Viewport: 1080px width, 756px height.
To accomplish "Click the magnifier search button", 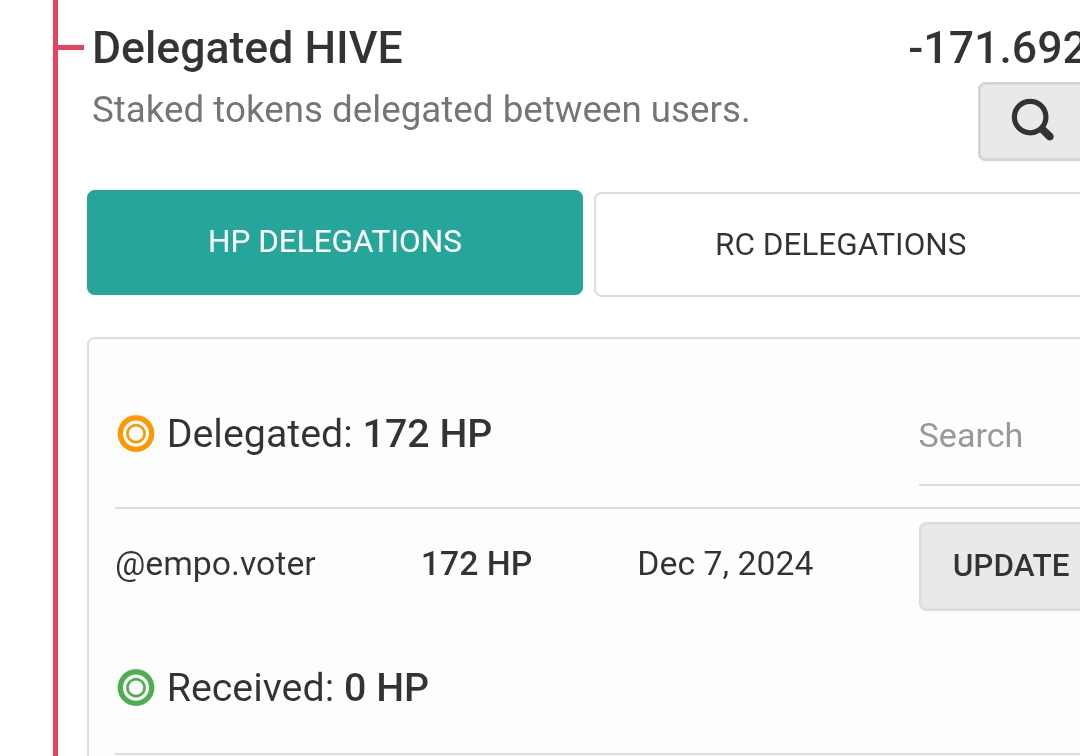I will 1032,121.
